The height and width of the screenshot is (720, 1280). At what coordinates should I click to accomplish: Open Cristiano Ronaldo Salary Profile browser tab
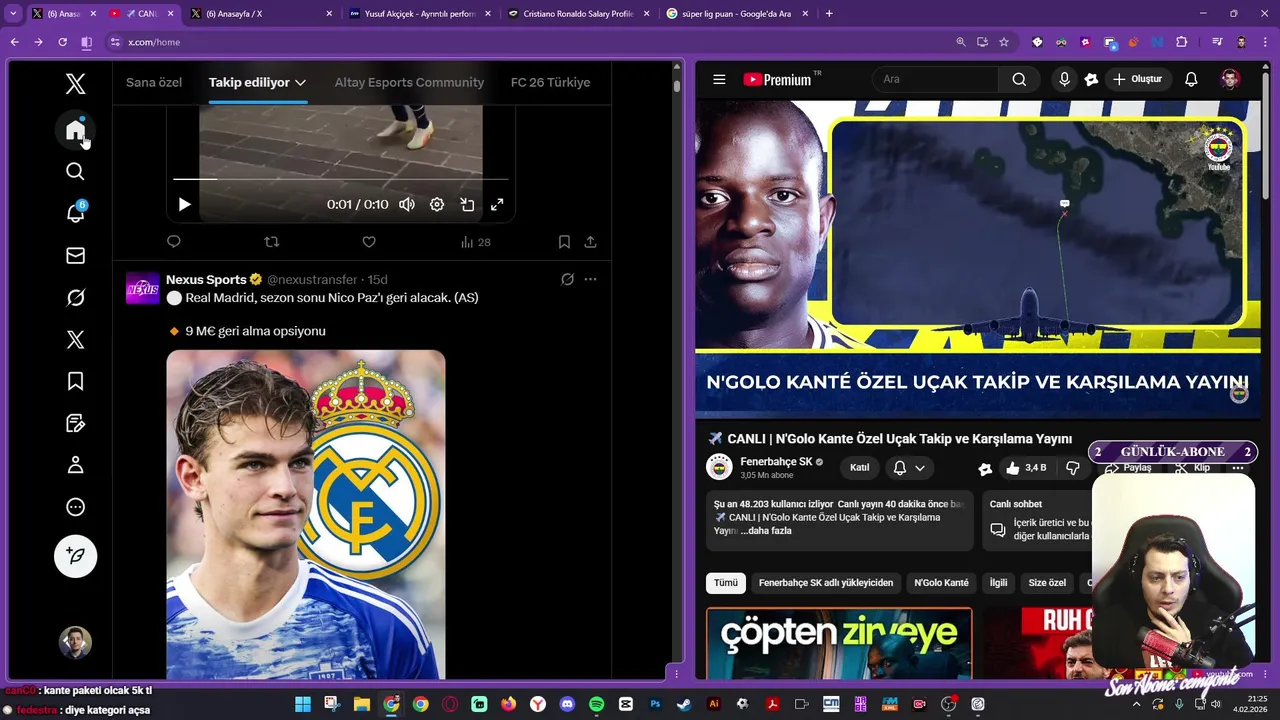[x=577, y=14]
